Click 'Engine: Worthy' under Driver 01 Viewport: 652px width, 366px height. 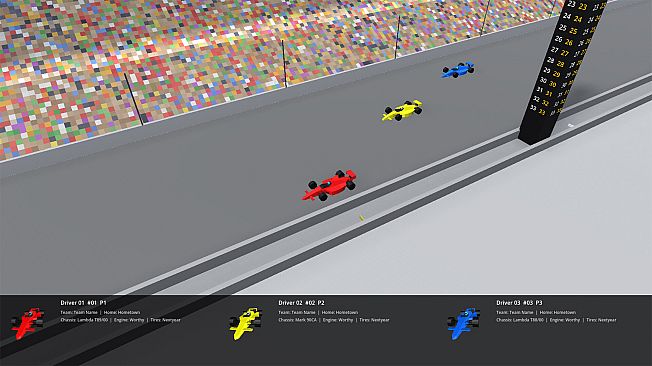point(128,320)
